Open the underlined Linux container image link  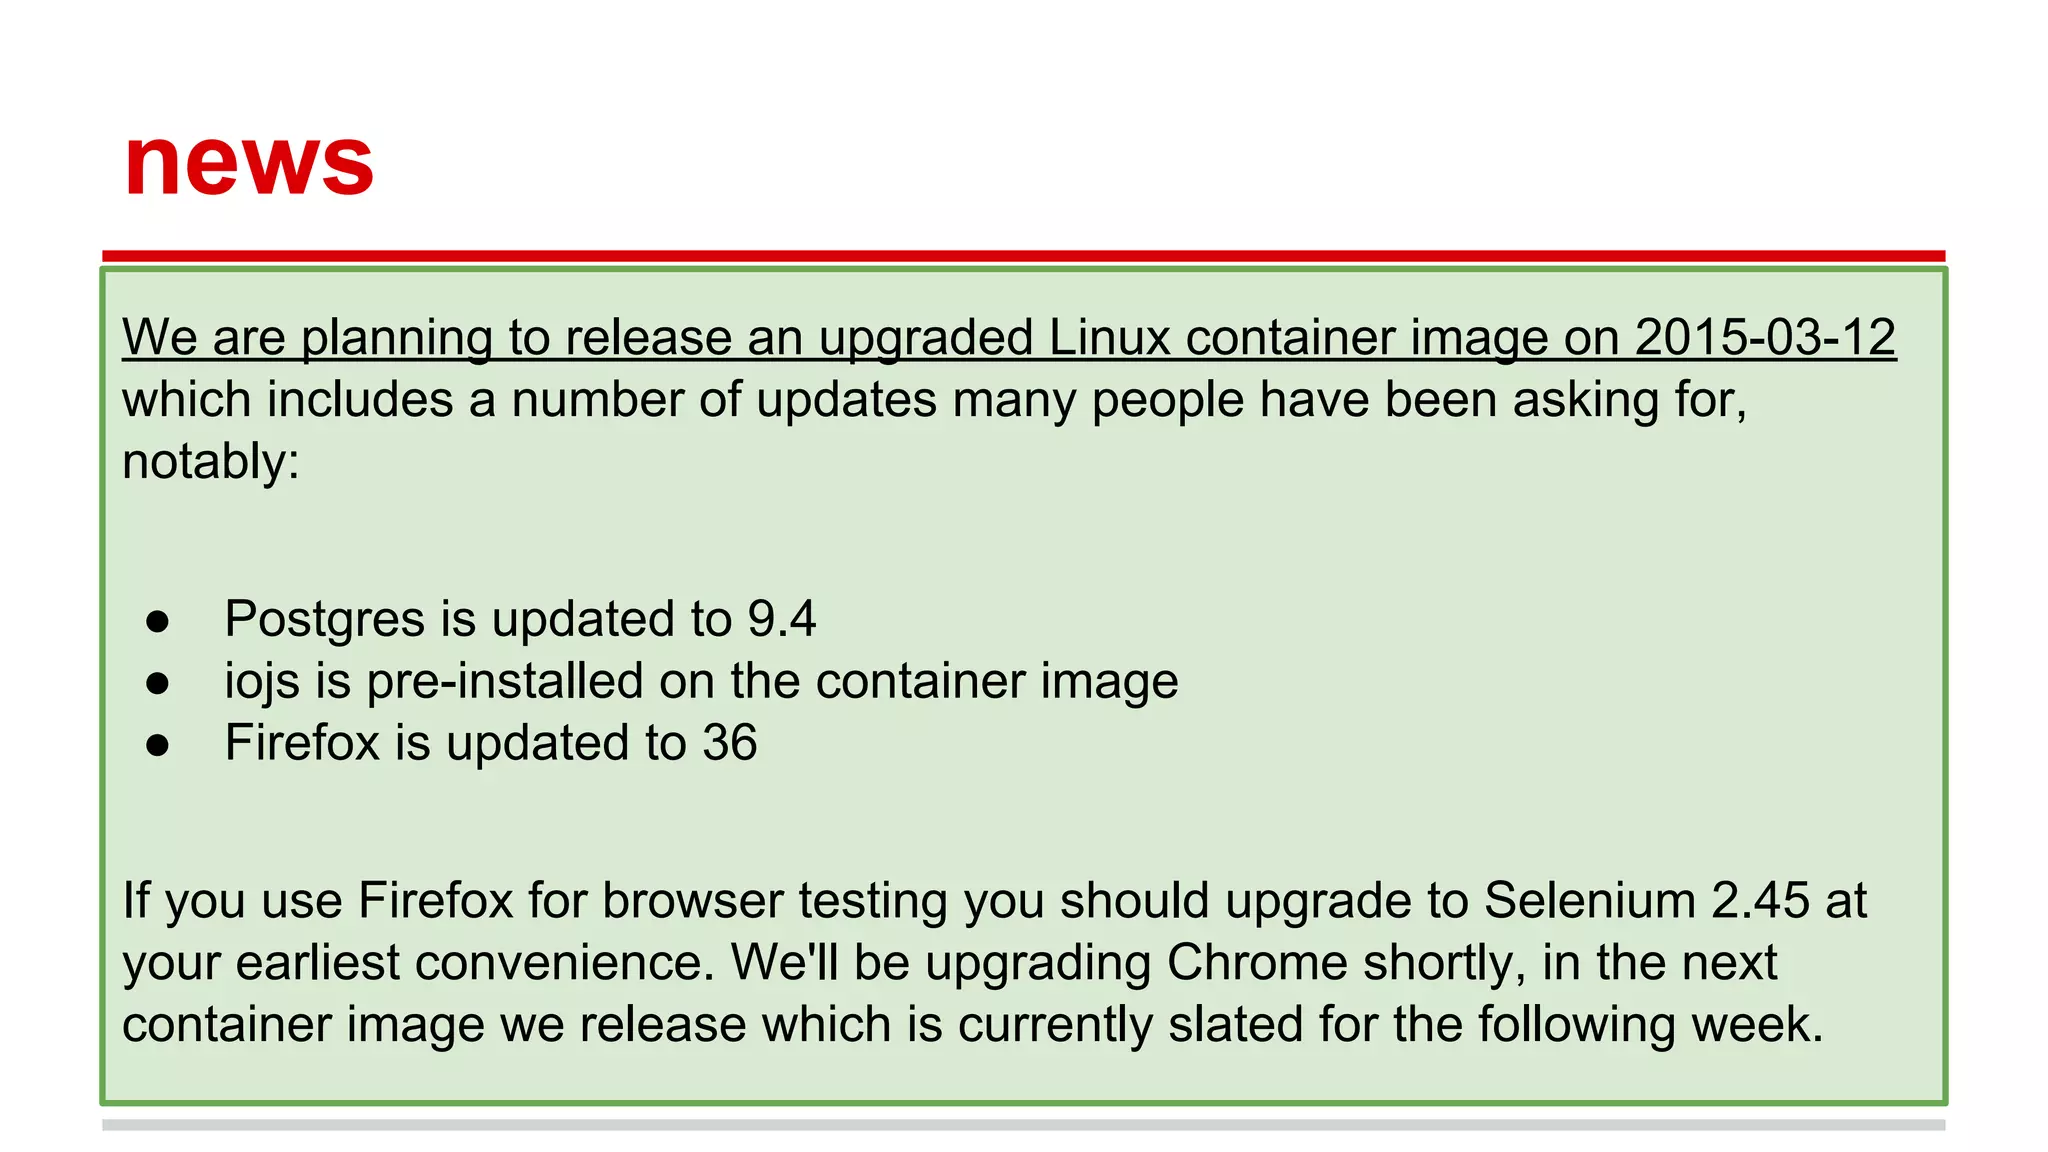pyautogui.click(x=1008, y=337)
